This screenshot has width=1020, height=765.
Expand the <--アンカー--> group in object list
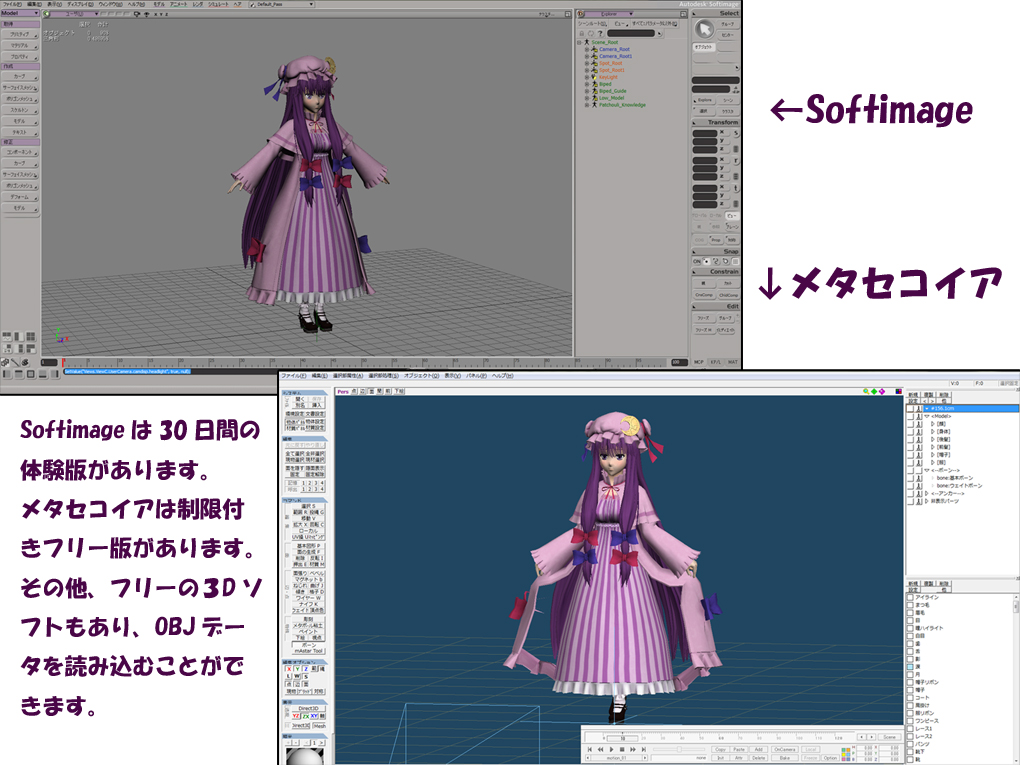click(x=927, y=494)
